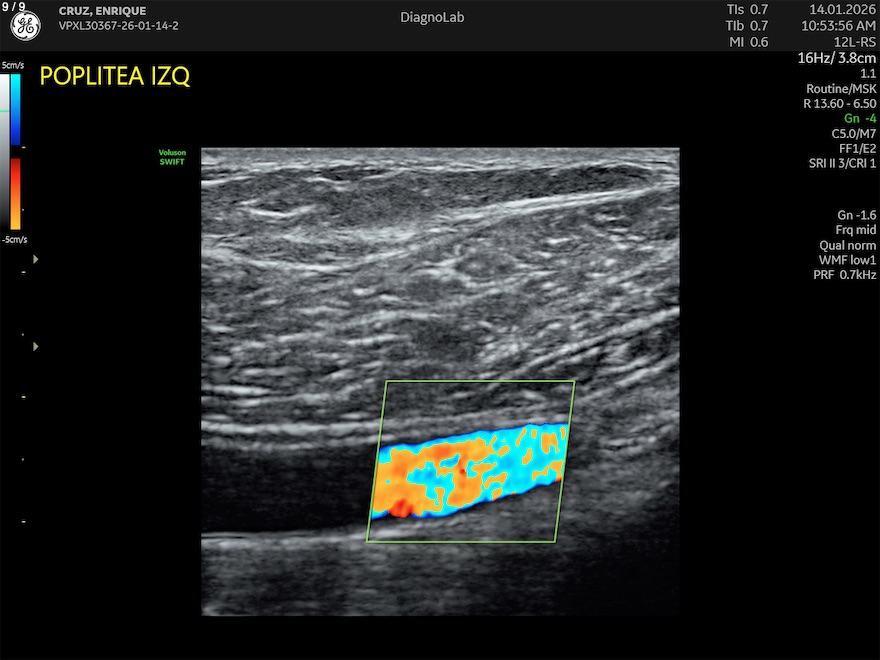Viewport: 880px width, 660px height.
Task: Click patient name CRUZ, ENRIQUE
Action: (x=104, y=11)
